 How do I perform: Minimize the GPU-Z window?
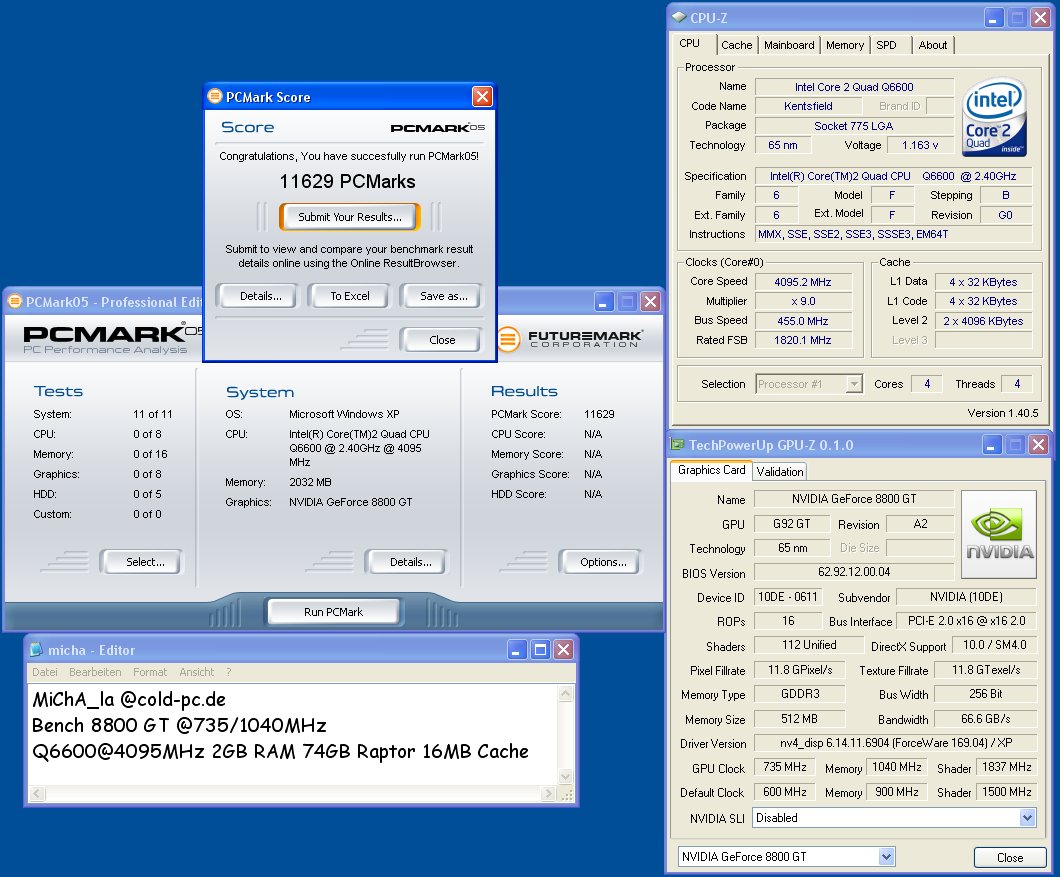(992, 445)
